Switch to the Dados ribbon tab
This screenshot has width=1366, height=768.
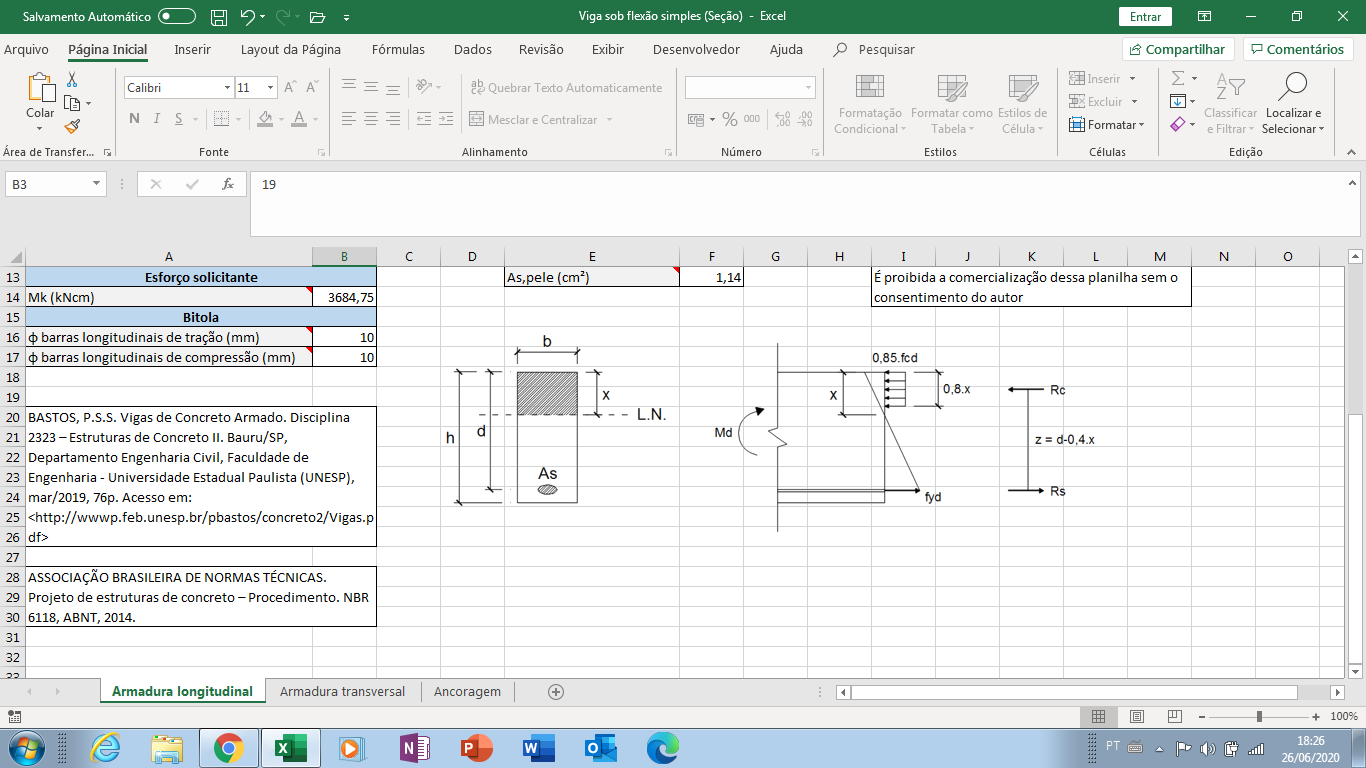(473, 49)
